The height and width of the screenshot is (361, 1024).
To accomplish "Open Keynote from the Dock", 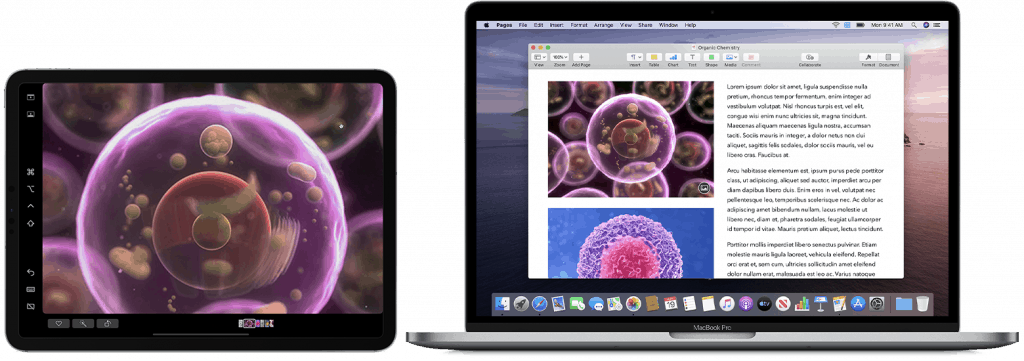I will pyautogui.click(x=820, y=304).
